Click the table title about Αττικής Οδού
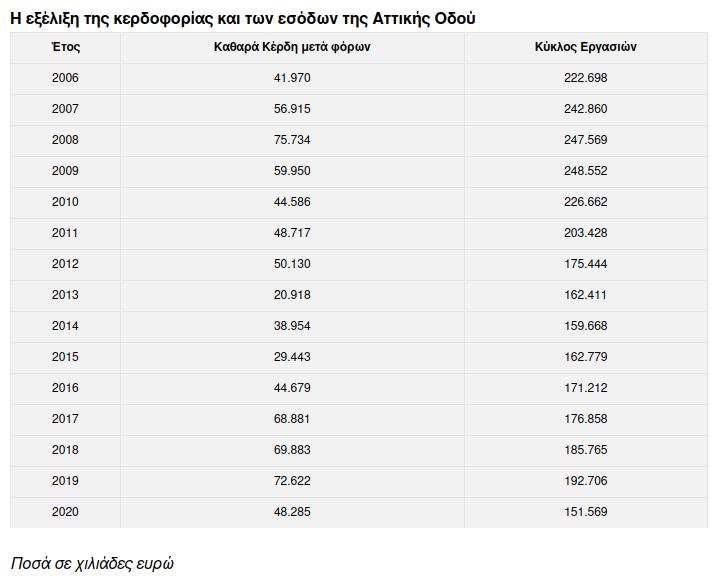The width and height of the screenshot is (714, 576). 243,19
